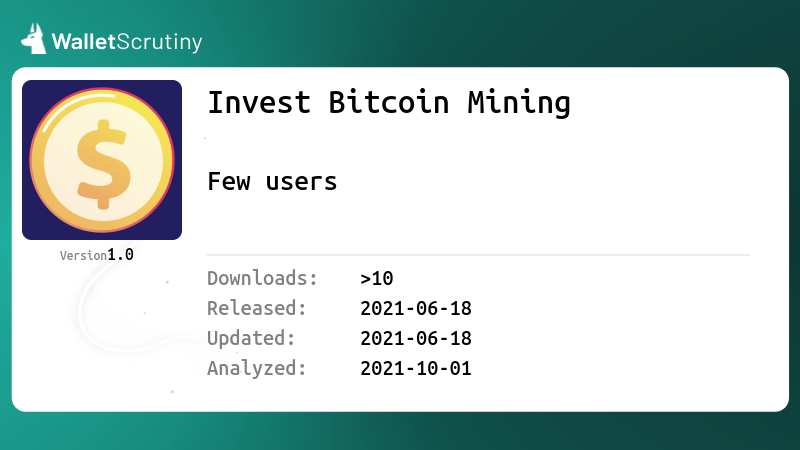Image resolution: width=800 pixels, height=450 pixels.
Task: Click the Updated label
Action: 251,338
